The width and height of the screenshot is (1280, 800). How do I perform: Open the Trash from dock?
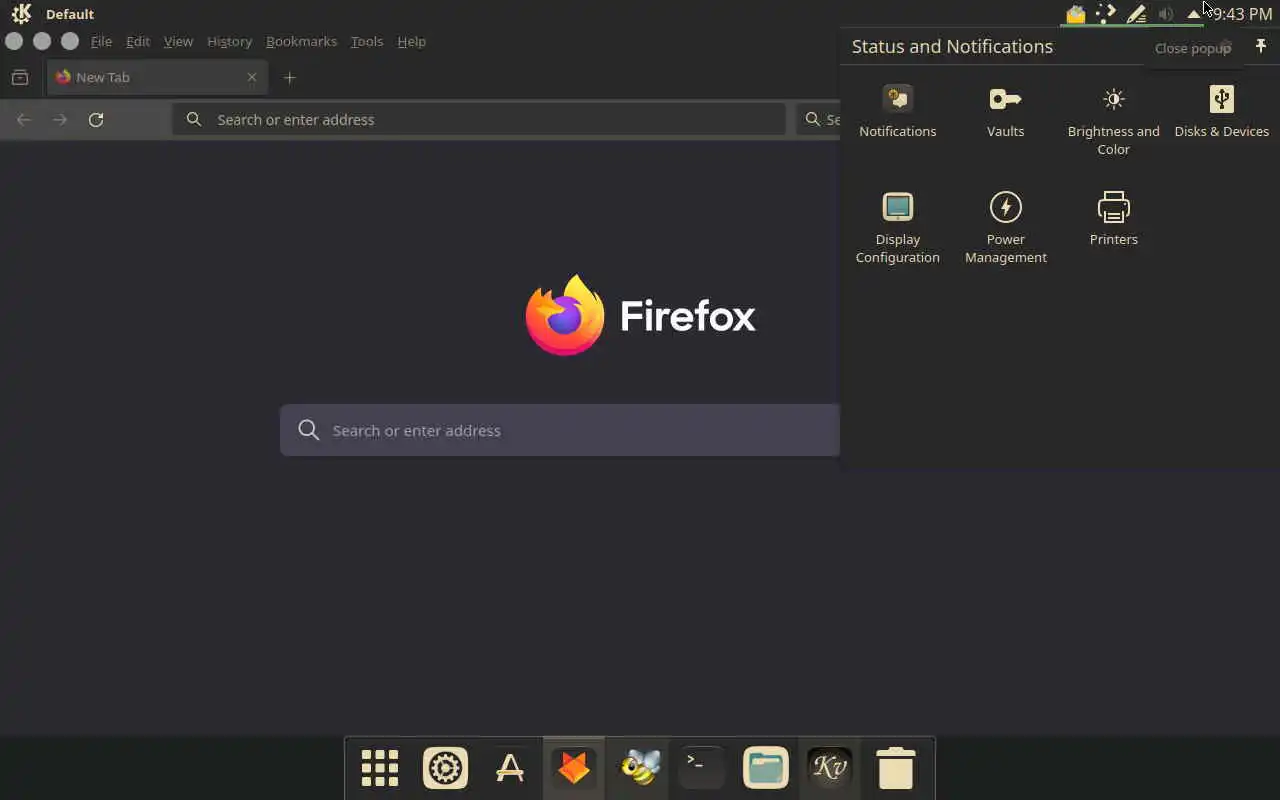tap(895, 768)
